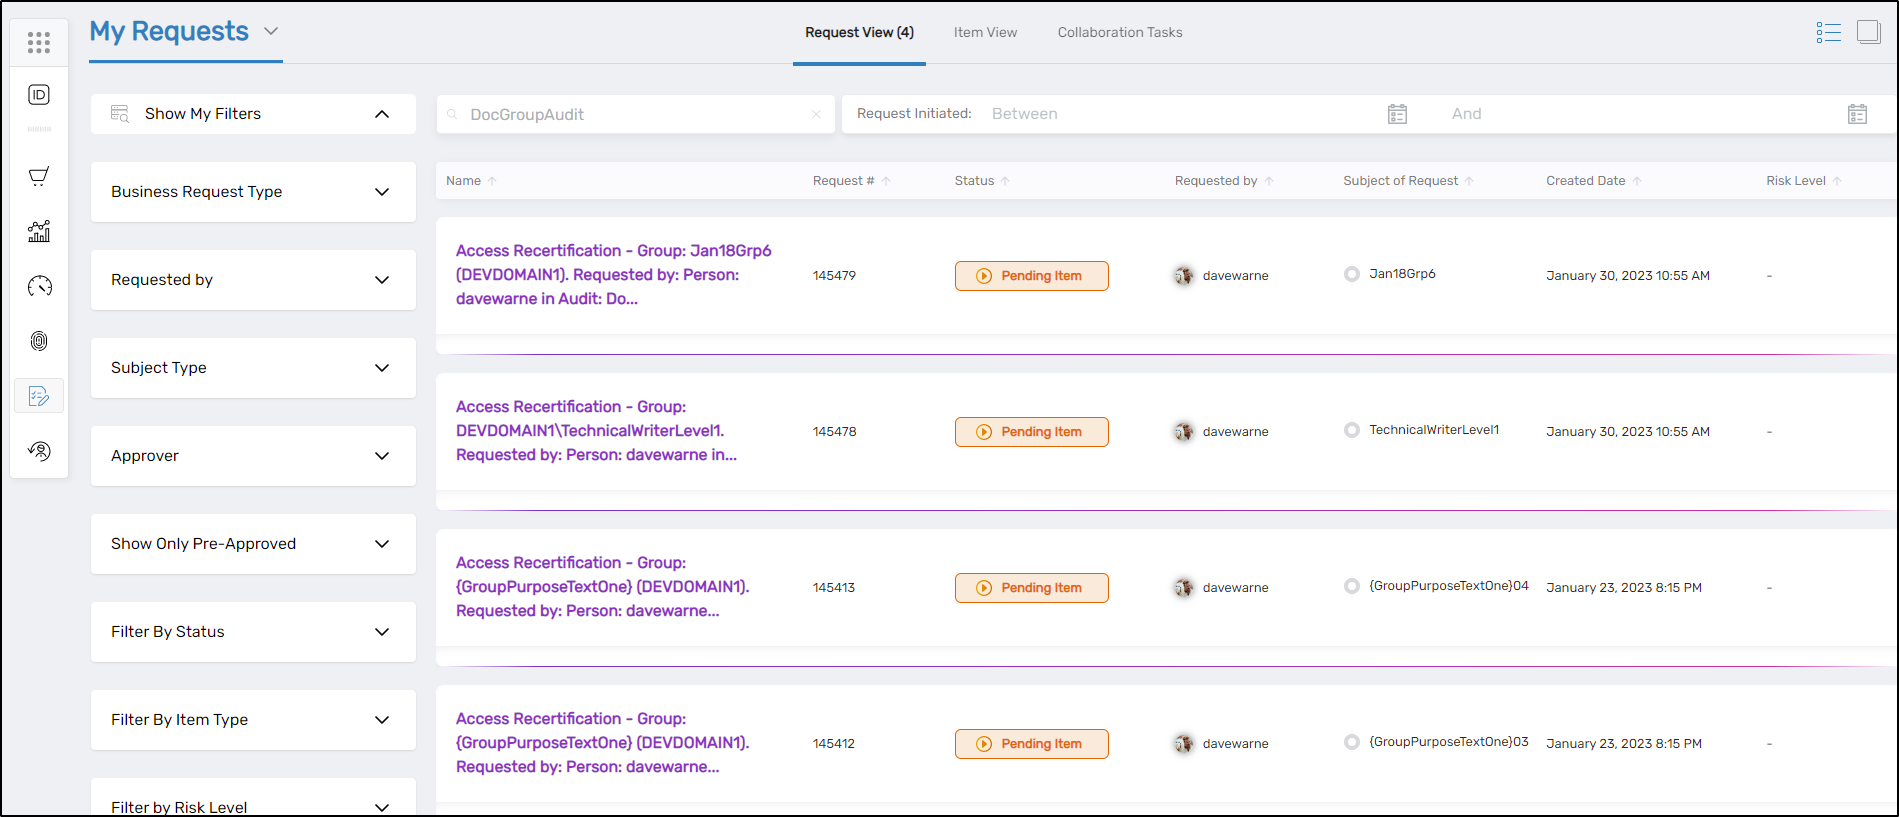Sort the list by Created Date column
The width and height of the screenshot is (1899, 817).
[1585, 181]
